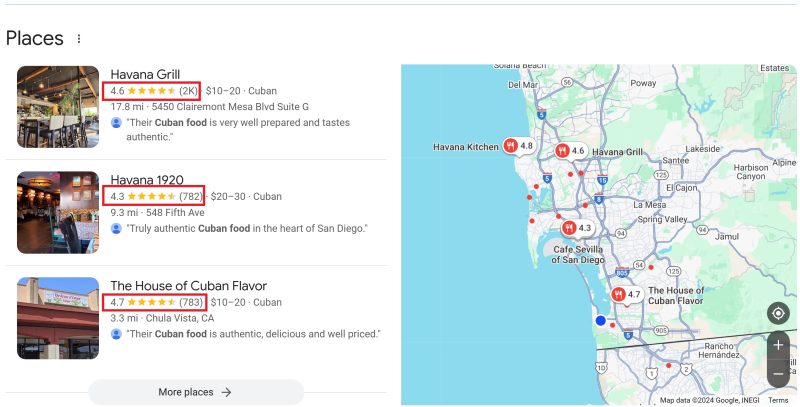Open the map Terms link
This screenshot has width=800, height=407.
pos(778,400)
